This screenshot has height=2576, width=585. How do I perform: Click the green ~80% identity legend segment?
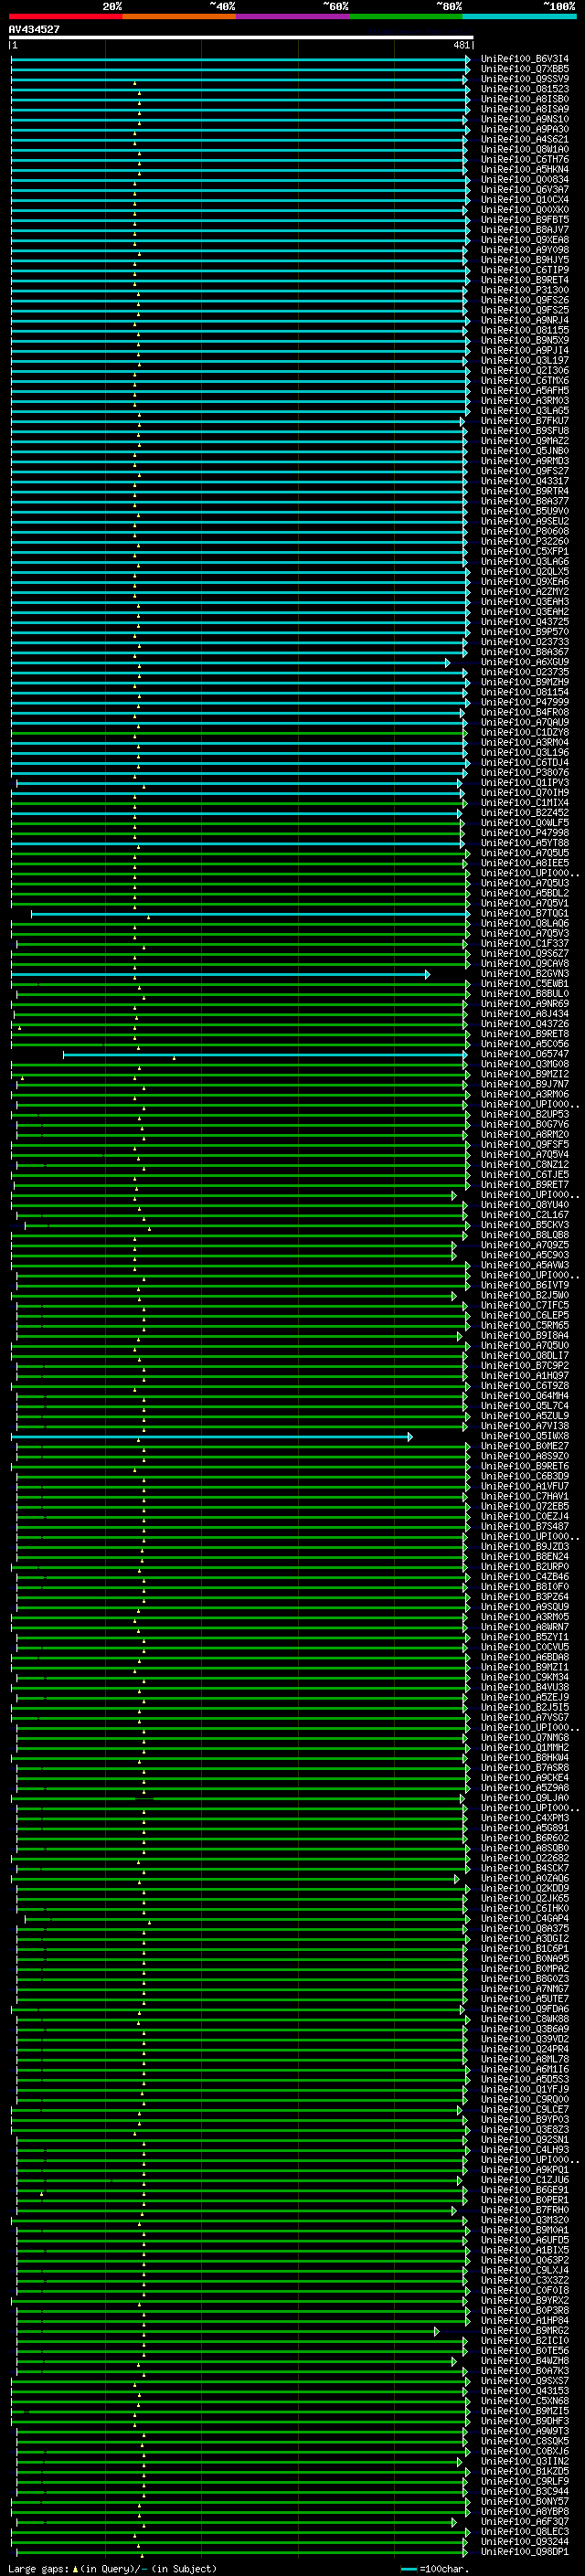pyautogui.click(x=406, y=16)
